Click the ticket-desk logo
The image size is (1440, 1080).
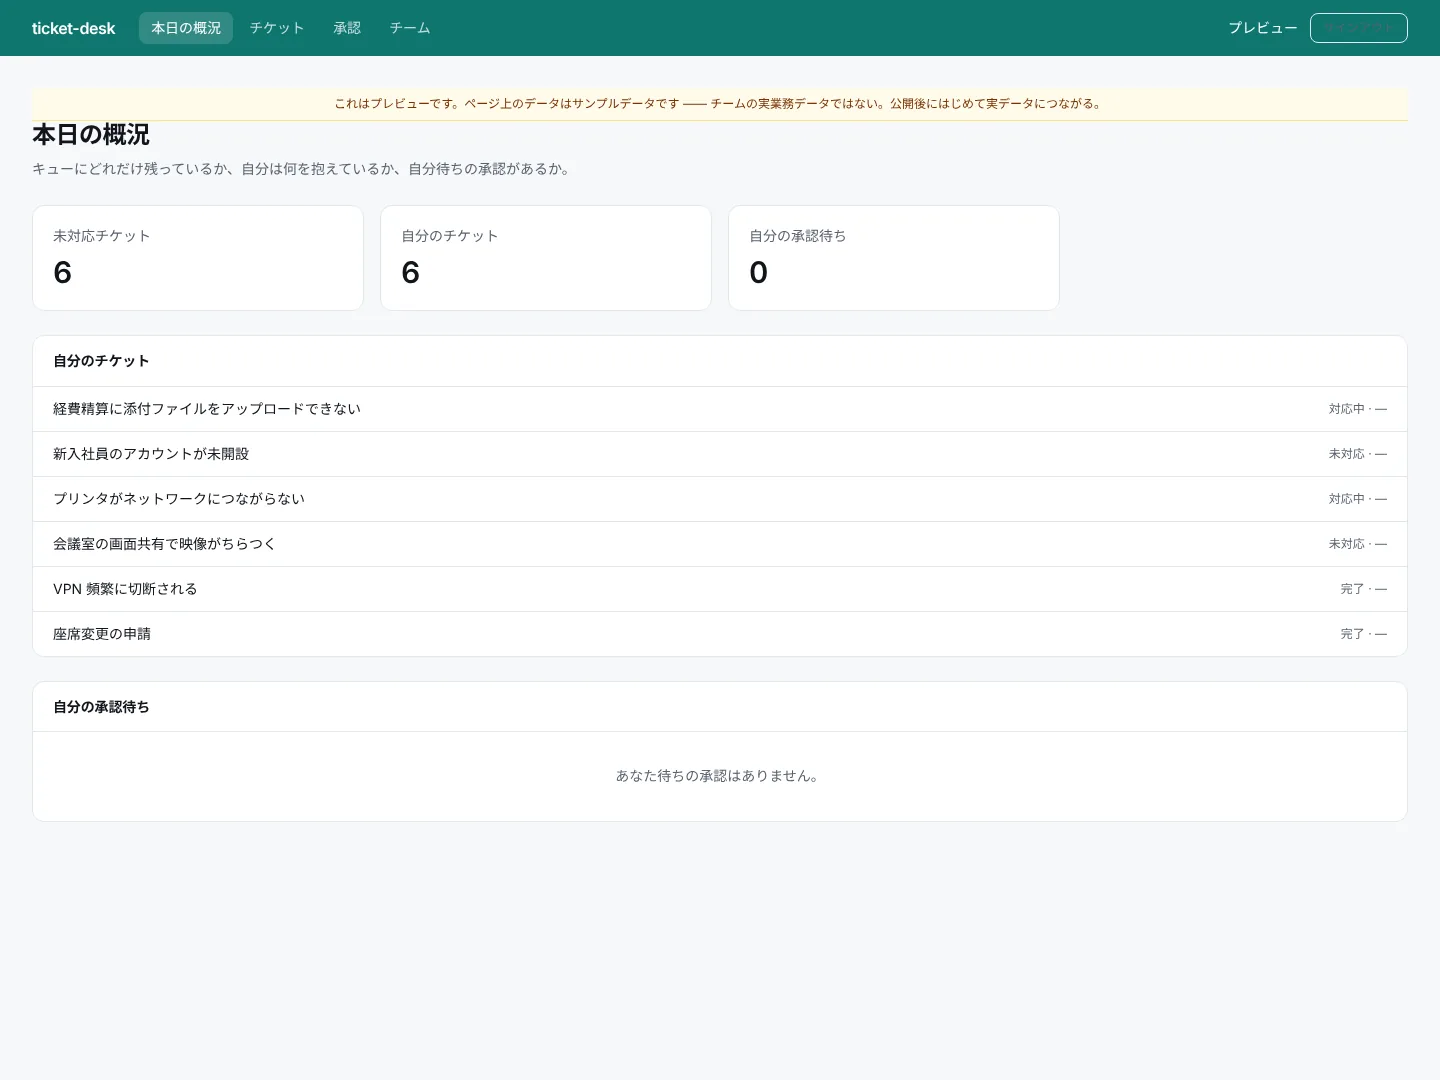[73, 28]
